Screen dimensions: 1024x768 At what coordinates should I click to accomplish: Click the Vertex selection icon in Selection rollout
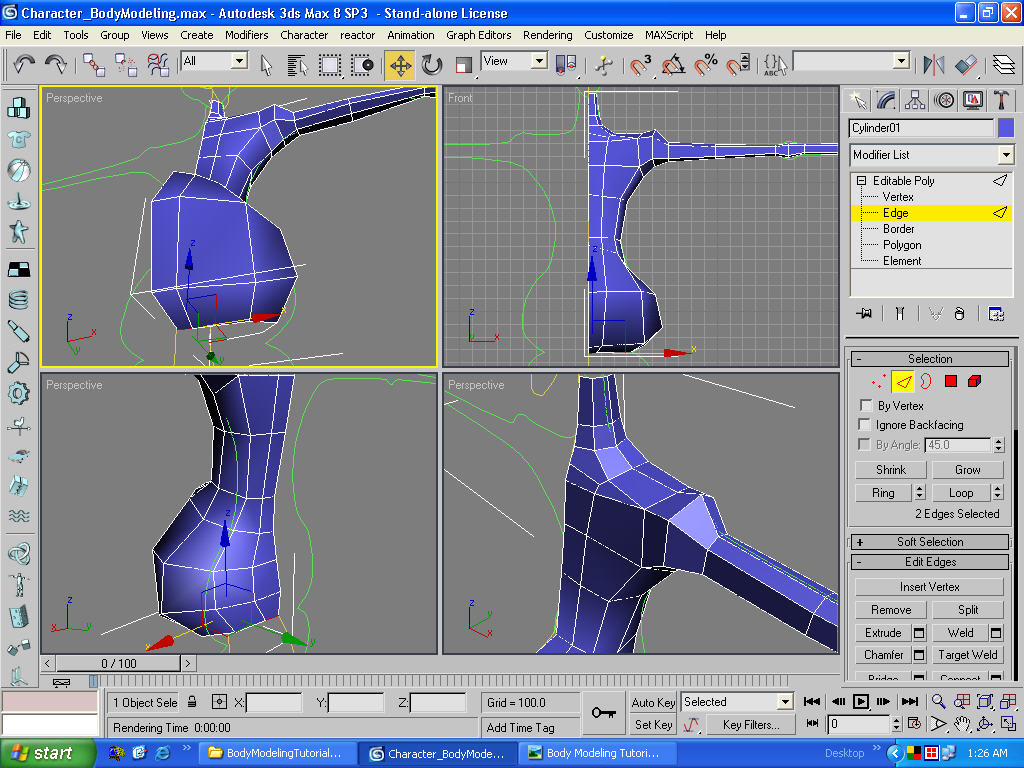(879, 381)
